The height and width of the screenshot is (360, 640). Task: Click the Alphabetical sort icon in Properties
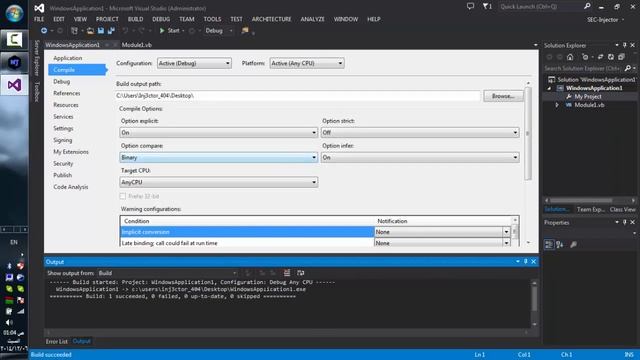point(560,244)
